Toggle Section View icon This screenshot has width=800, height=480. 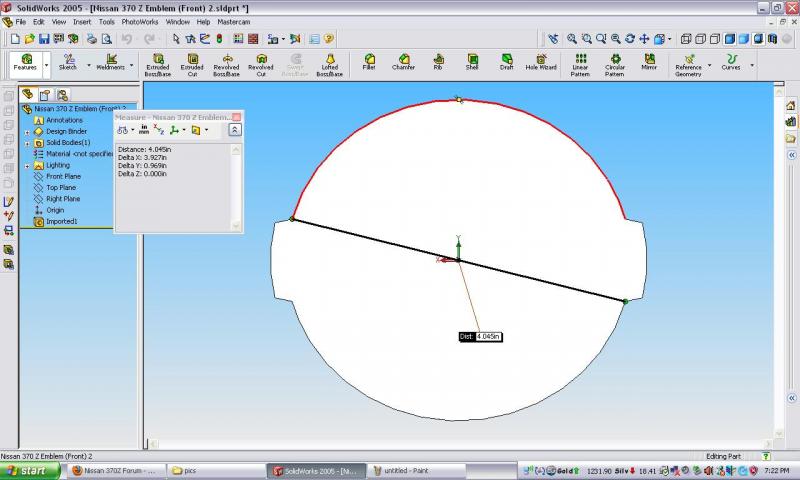pos(772,39)
